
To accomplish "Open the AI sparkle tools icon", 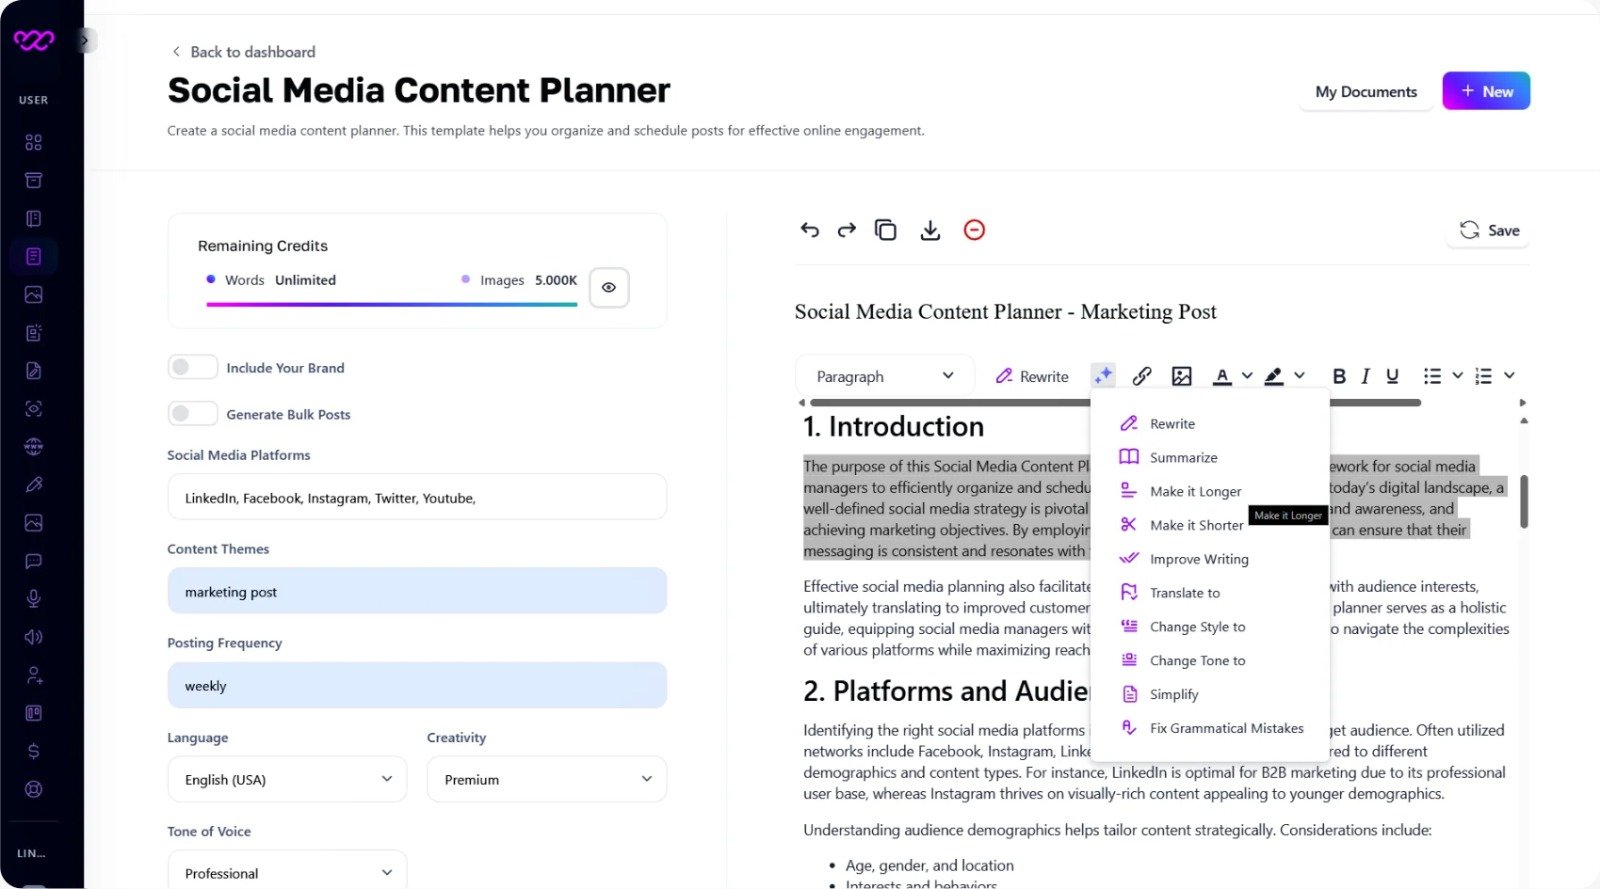I will click(1103, 376).
